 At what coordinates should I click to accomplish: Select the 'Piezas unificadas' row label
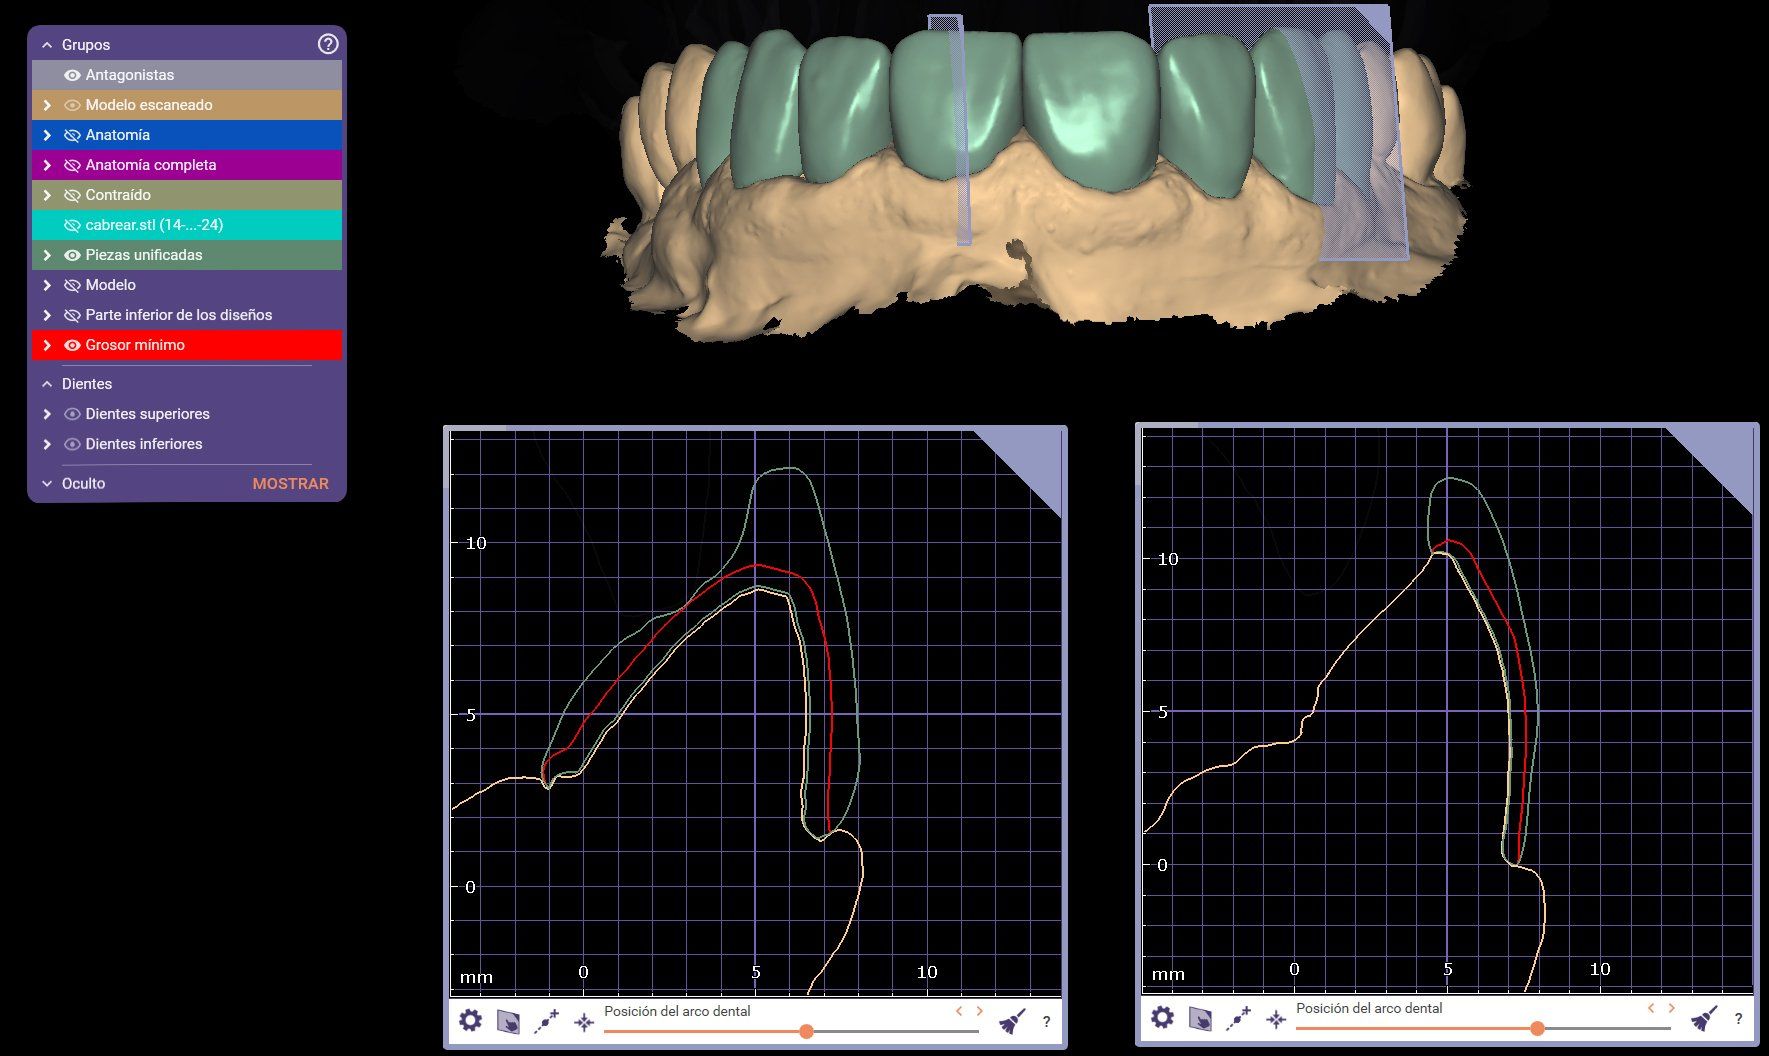144,255
